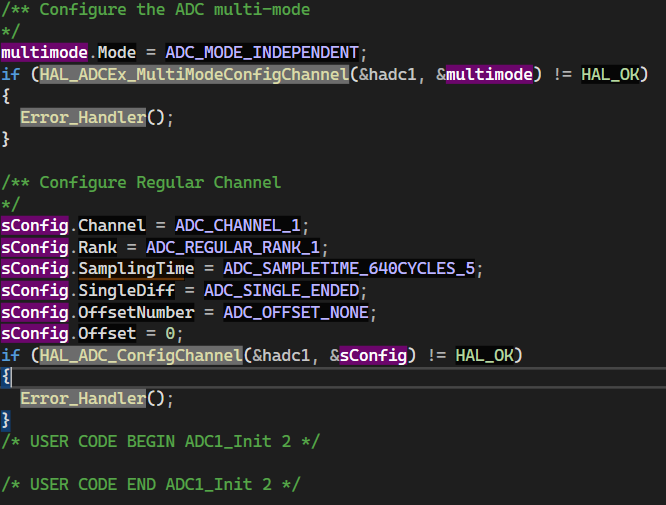Click the &multimode function argument

[x=484, y=74]
